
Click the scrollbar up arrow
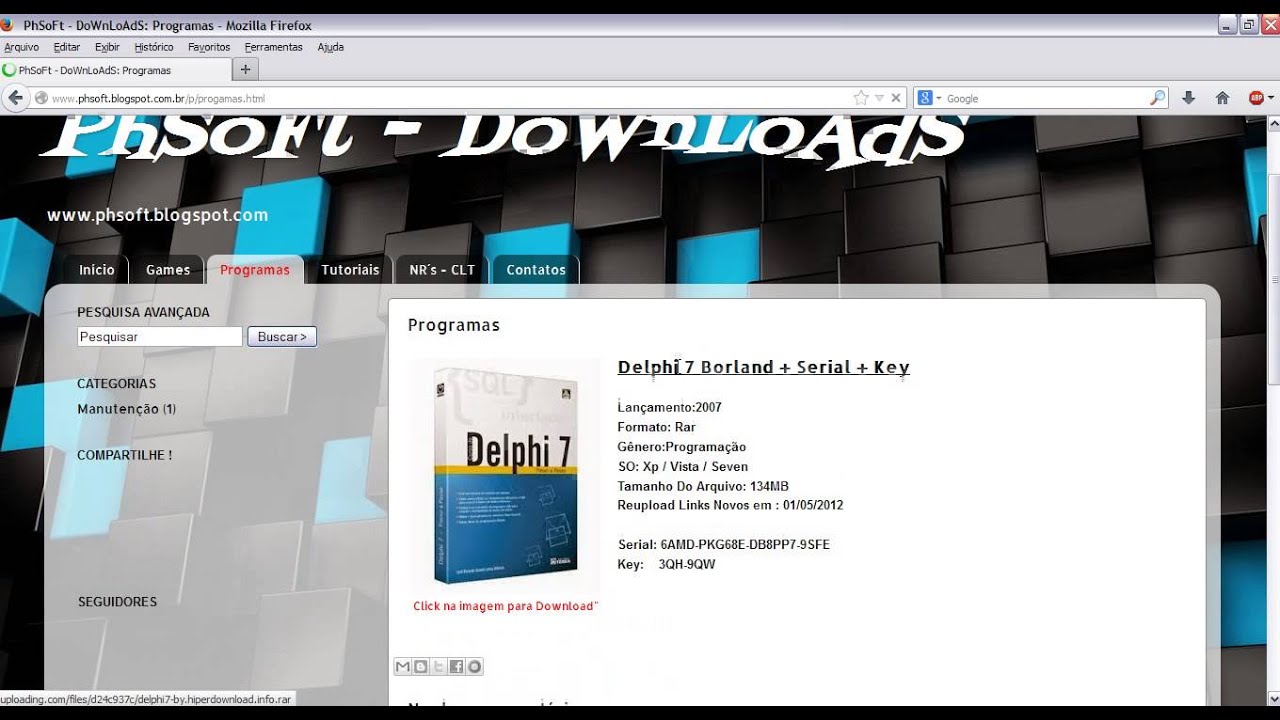1273,123
